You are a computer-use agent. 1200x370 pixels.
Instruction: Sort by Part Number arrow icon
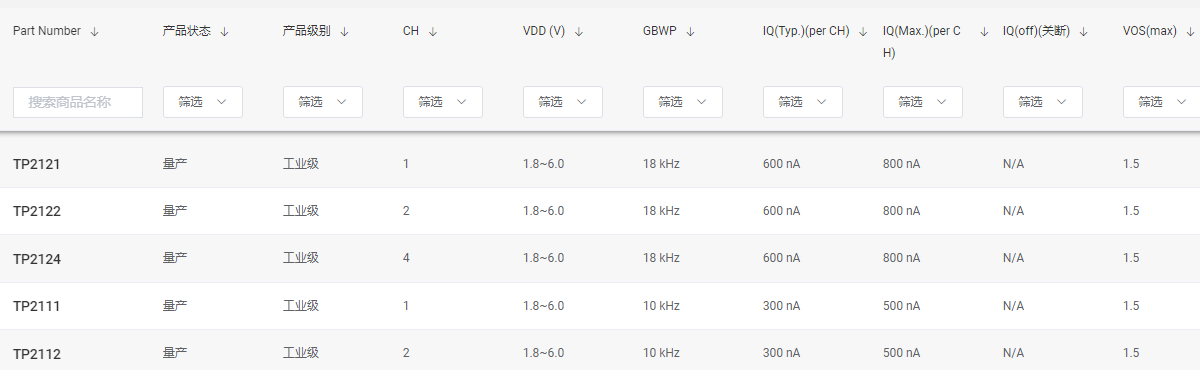(95, 31)
